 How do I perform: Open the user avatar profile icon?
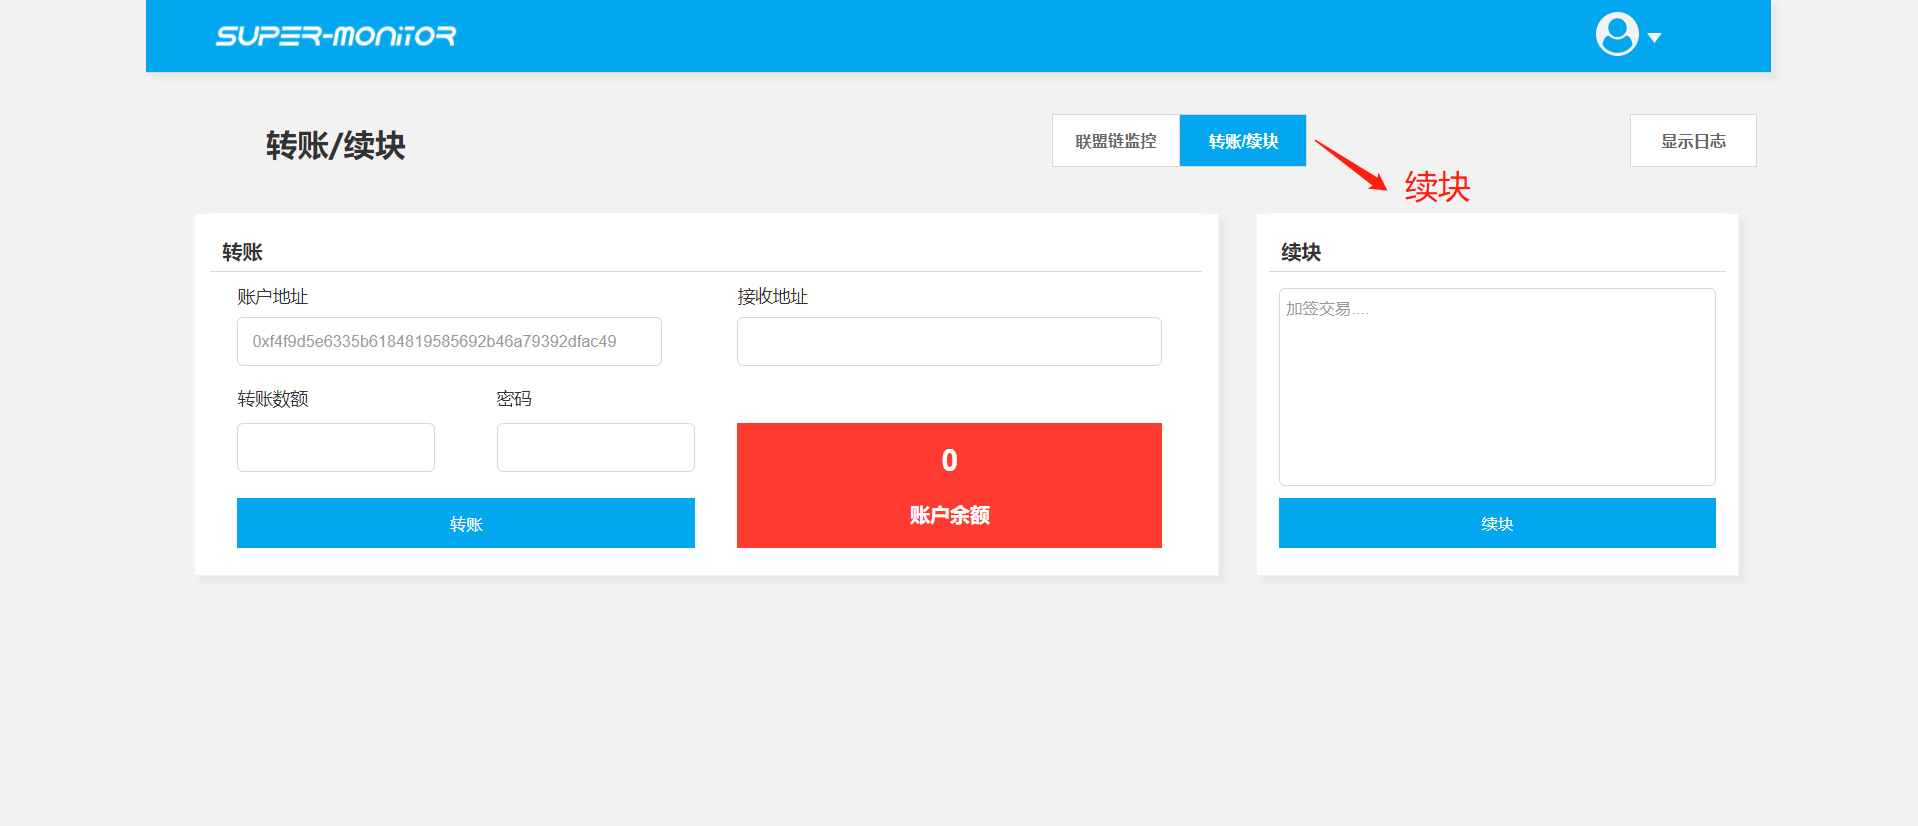[x=1616, y=35]
